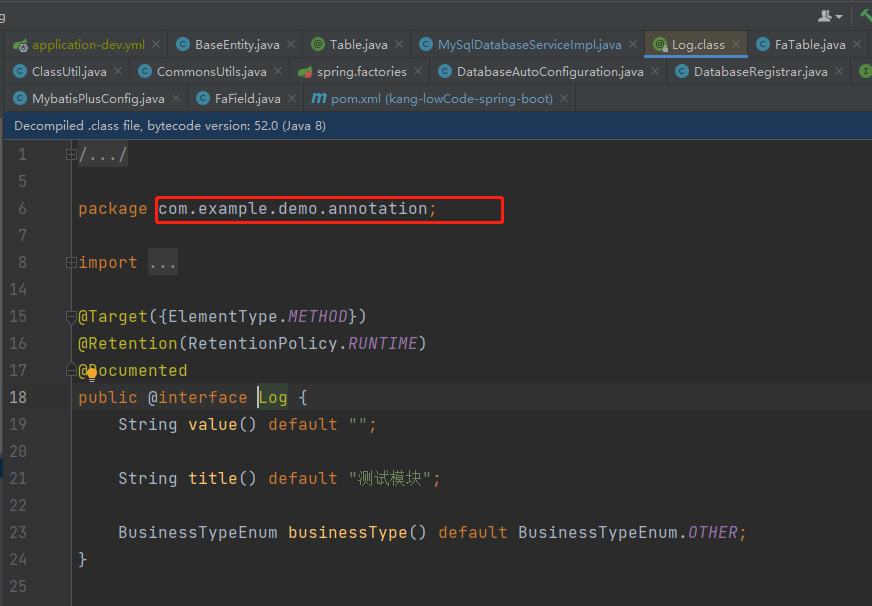Click the spring.factories leaf icon
This screenshot has width=872, height=606.
pos(305,72)
